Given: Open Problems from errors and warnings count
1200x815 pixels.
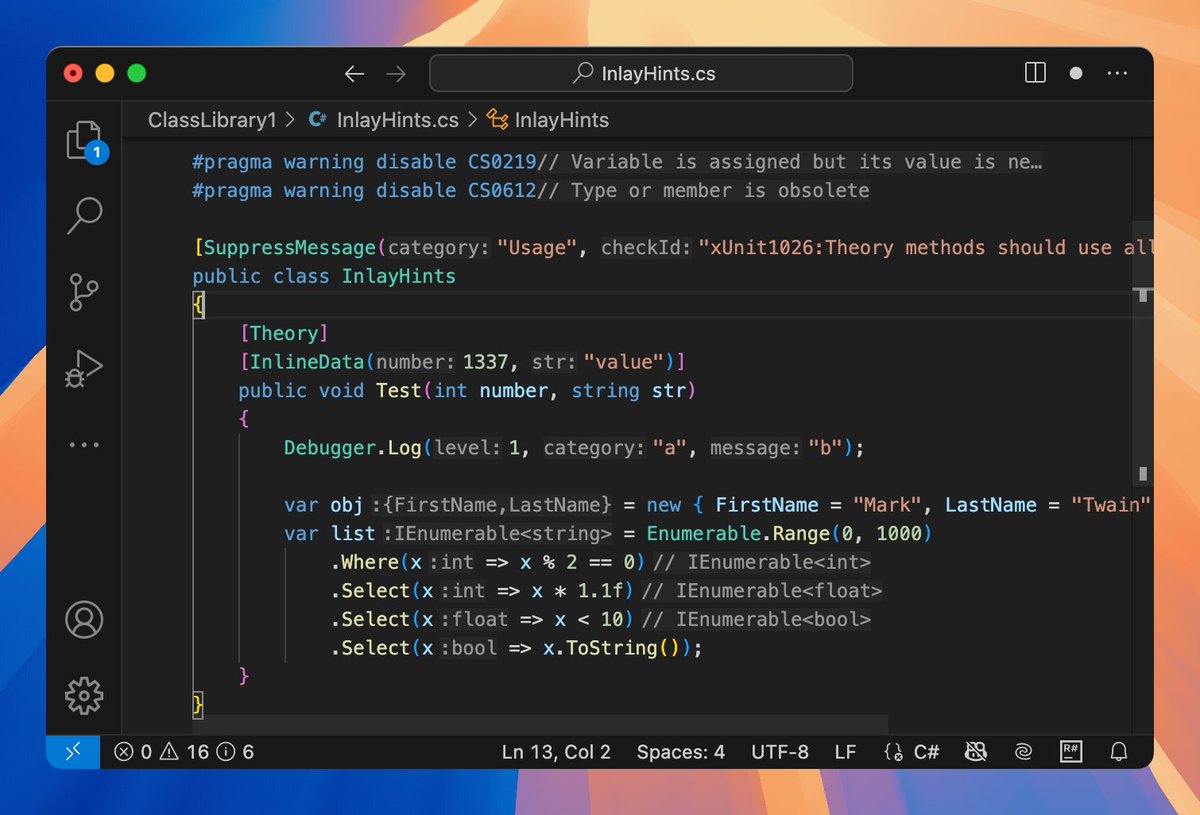Looking at the screenshot, I should [x=184, y=751].
